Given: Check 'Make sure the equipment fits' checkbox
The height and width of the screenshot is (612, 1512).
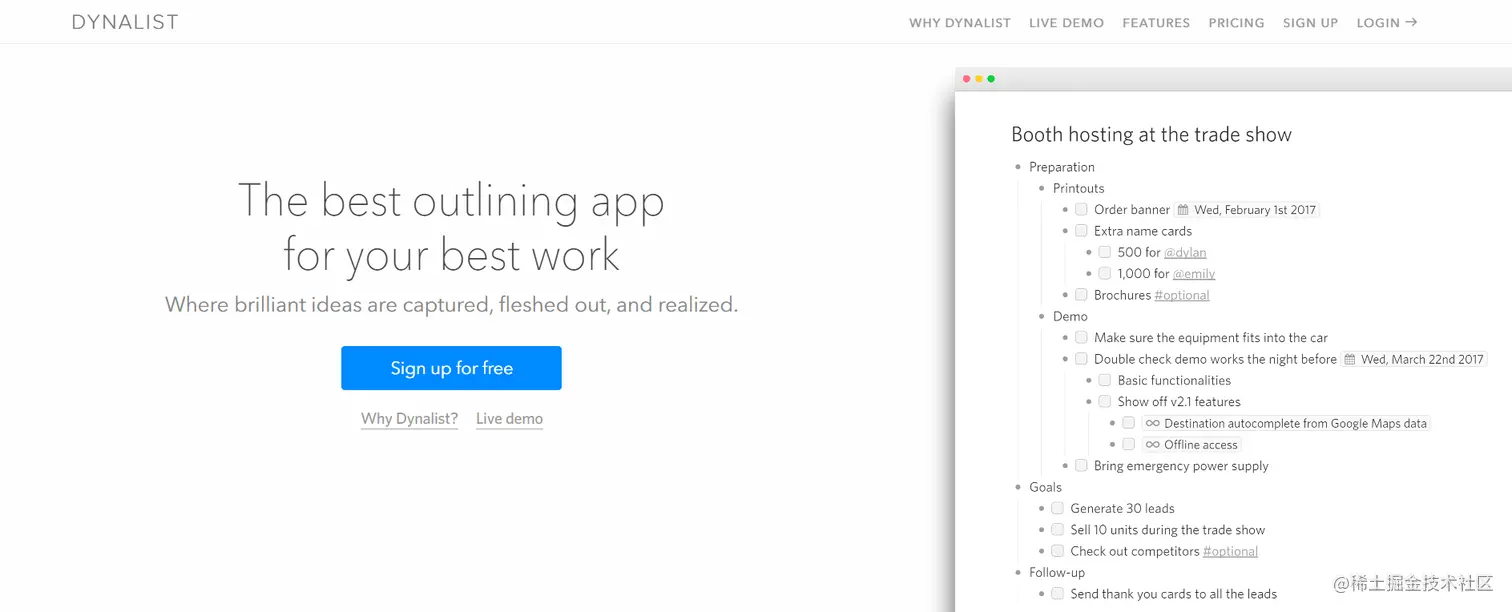Looking at the screenshot, I should [x=1081, y=337].
